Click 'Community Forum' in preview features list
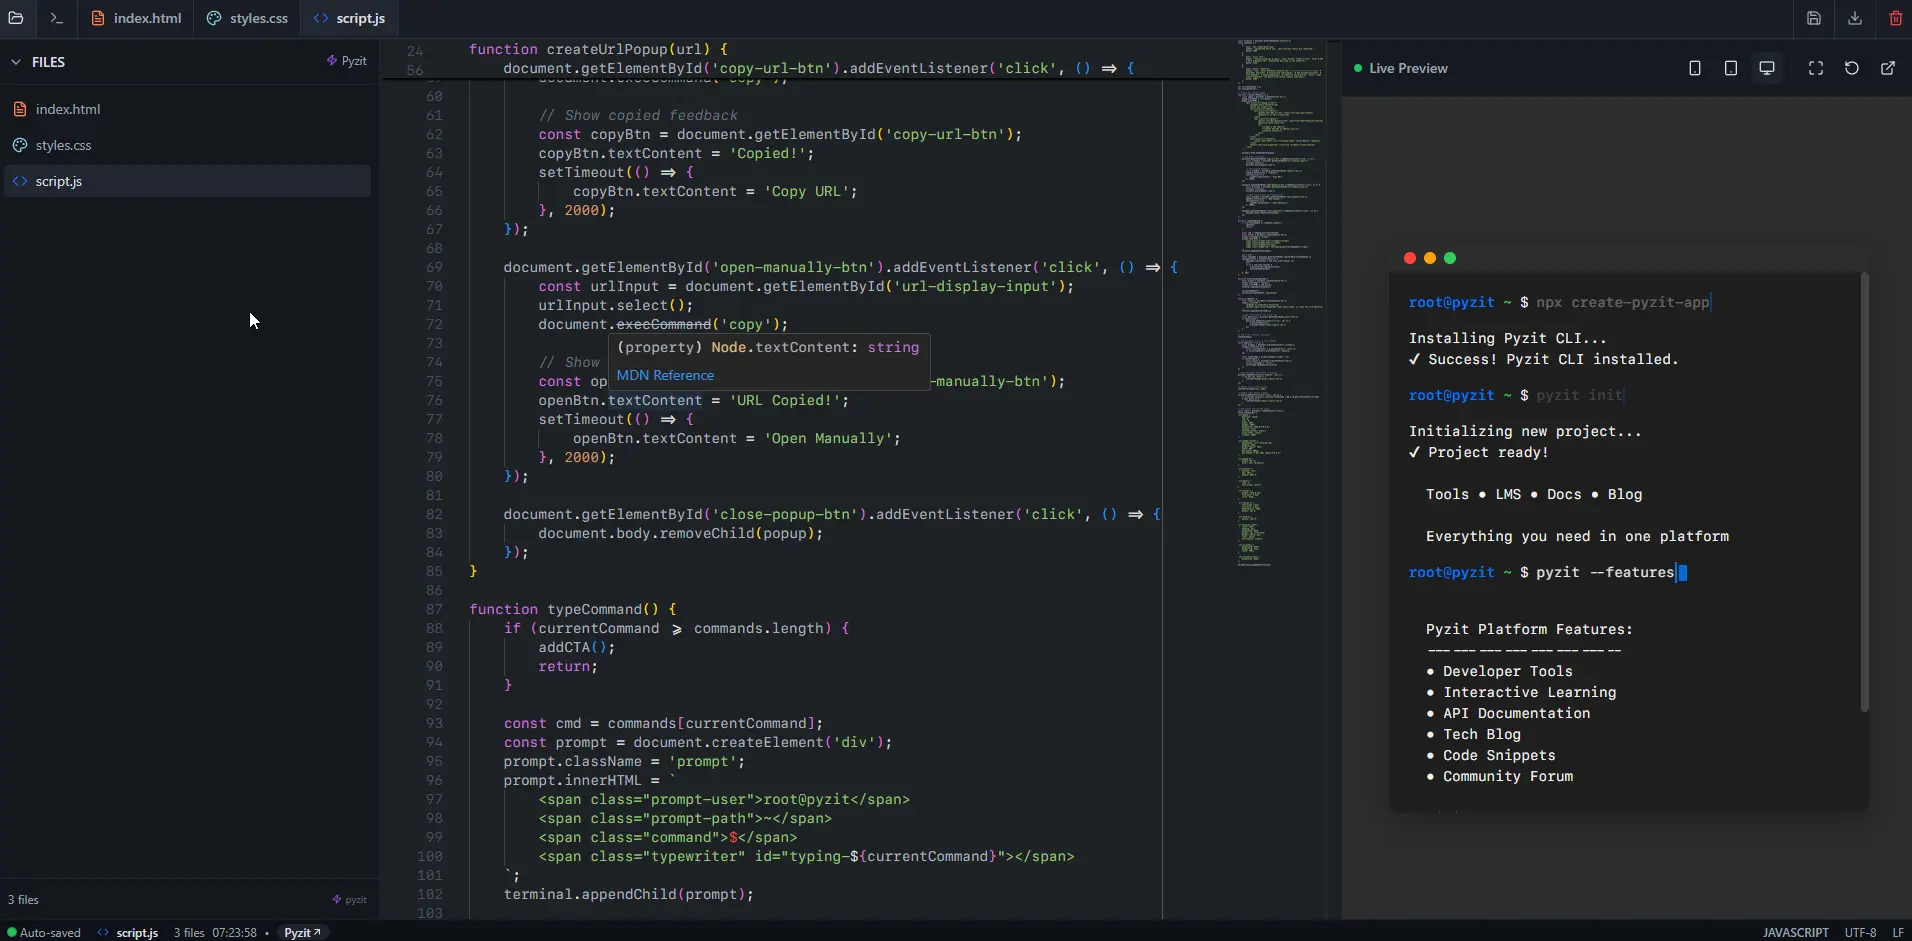Image resolution: width=1912 pixels, height=941 pixels. tap(1507, 776)
